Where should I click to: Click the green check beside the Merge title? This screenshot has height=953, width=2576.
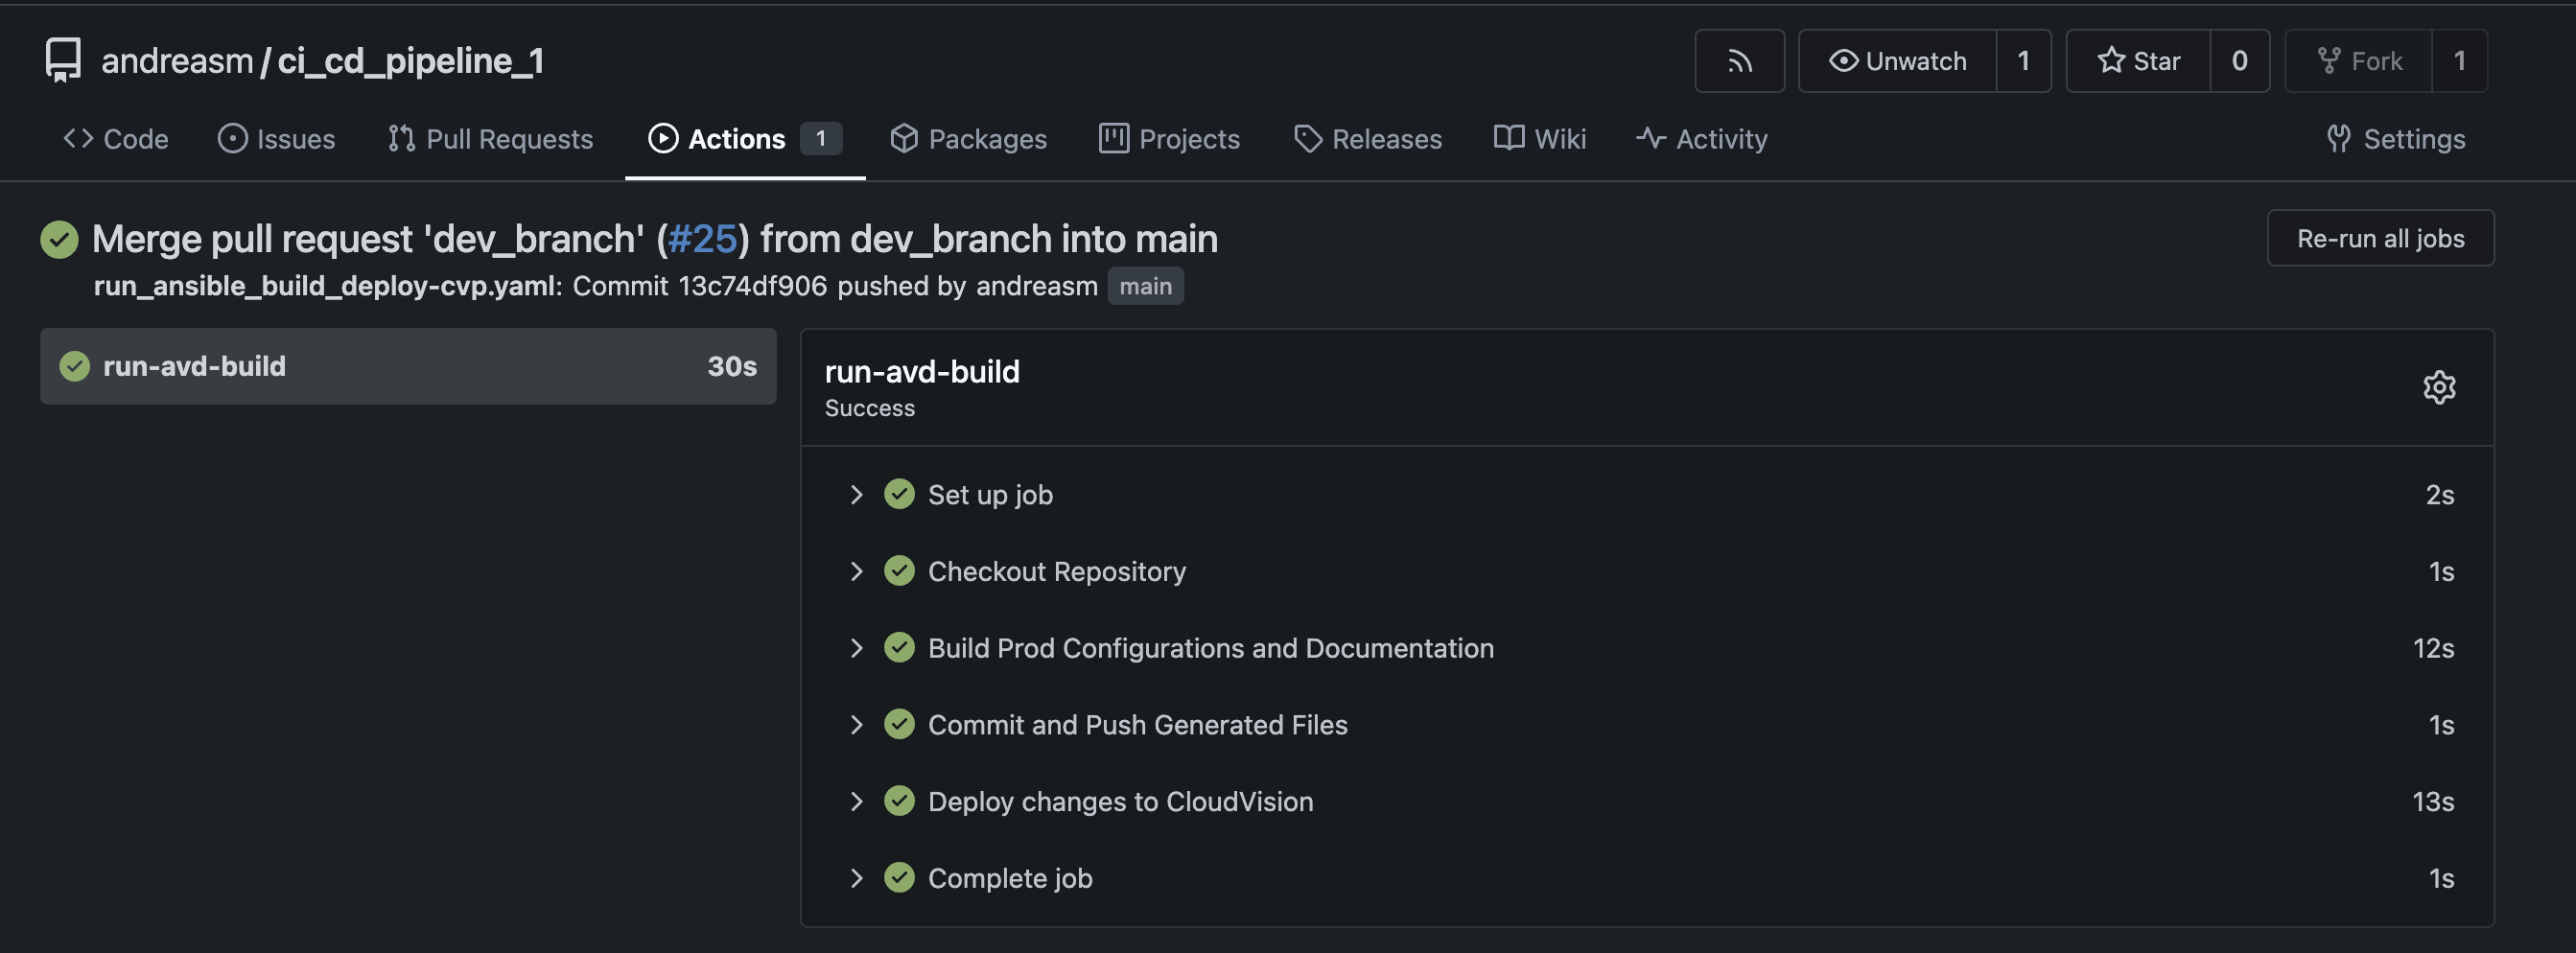(x=59, y=240)
